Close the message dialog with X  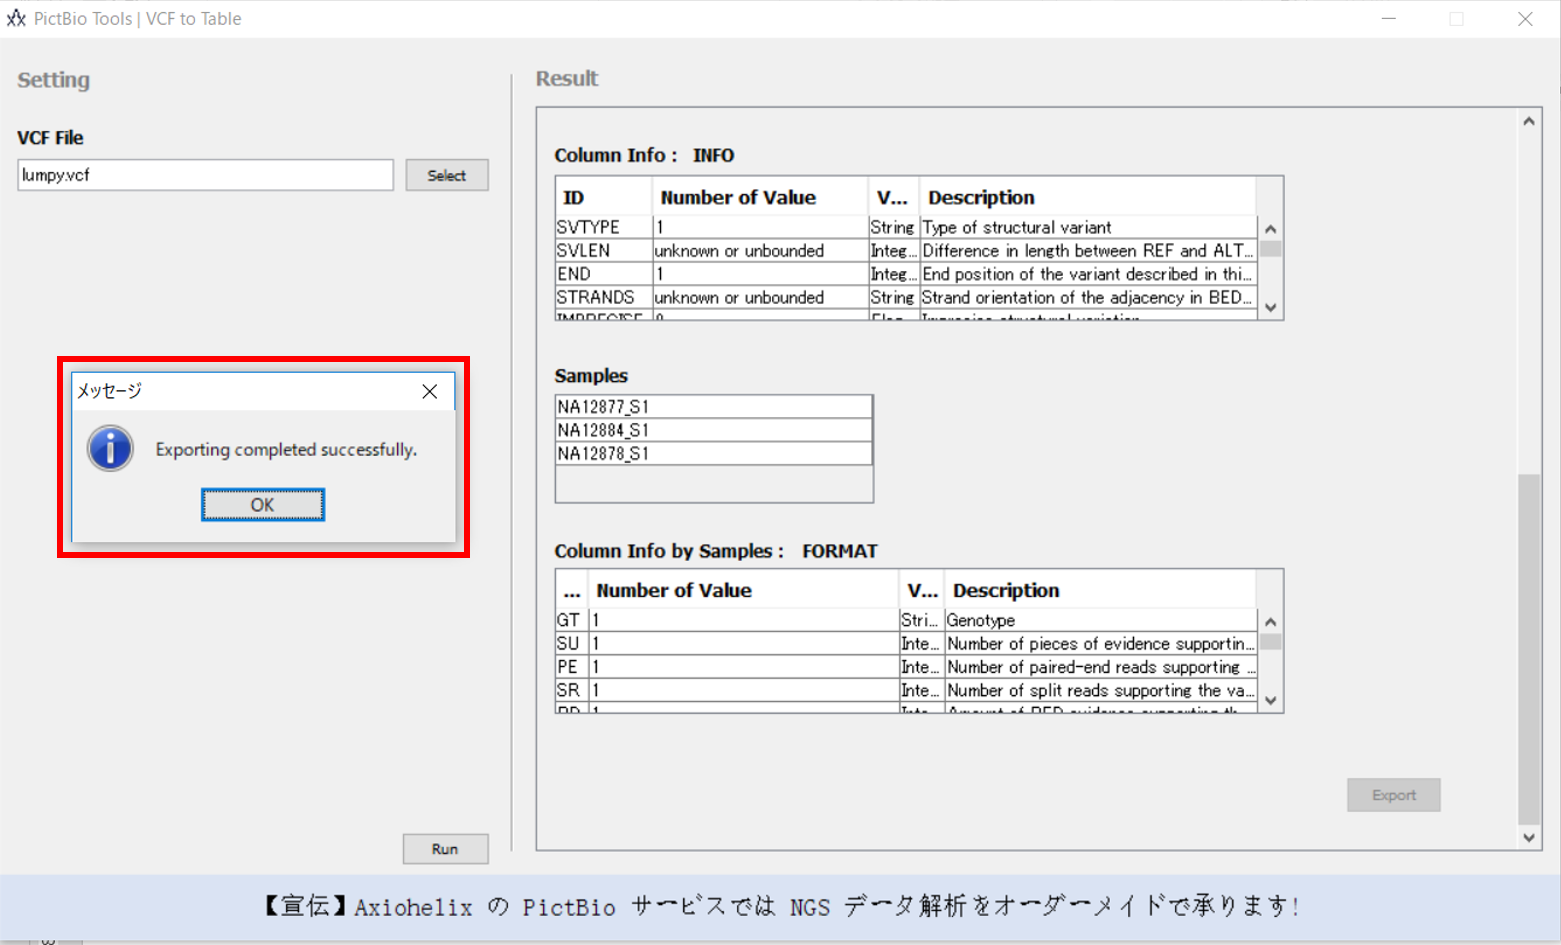pos(429,391)
